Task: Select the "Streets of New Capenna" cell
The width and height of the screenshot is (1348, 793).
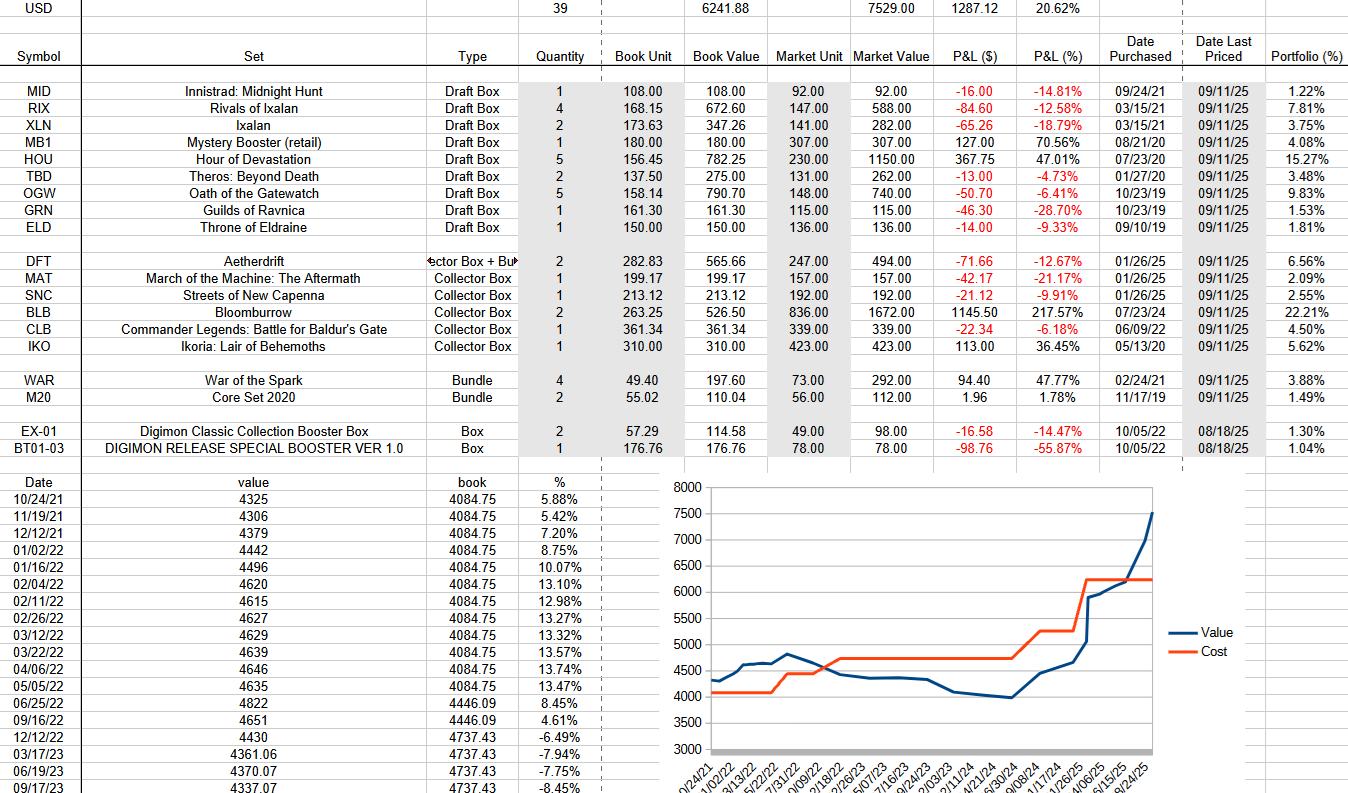Action: pos(254,295)
